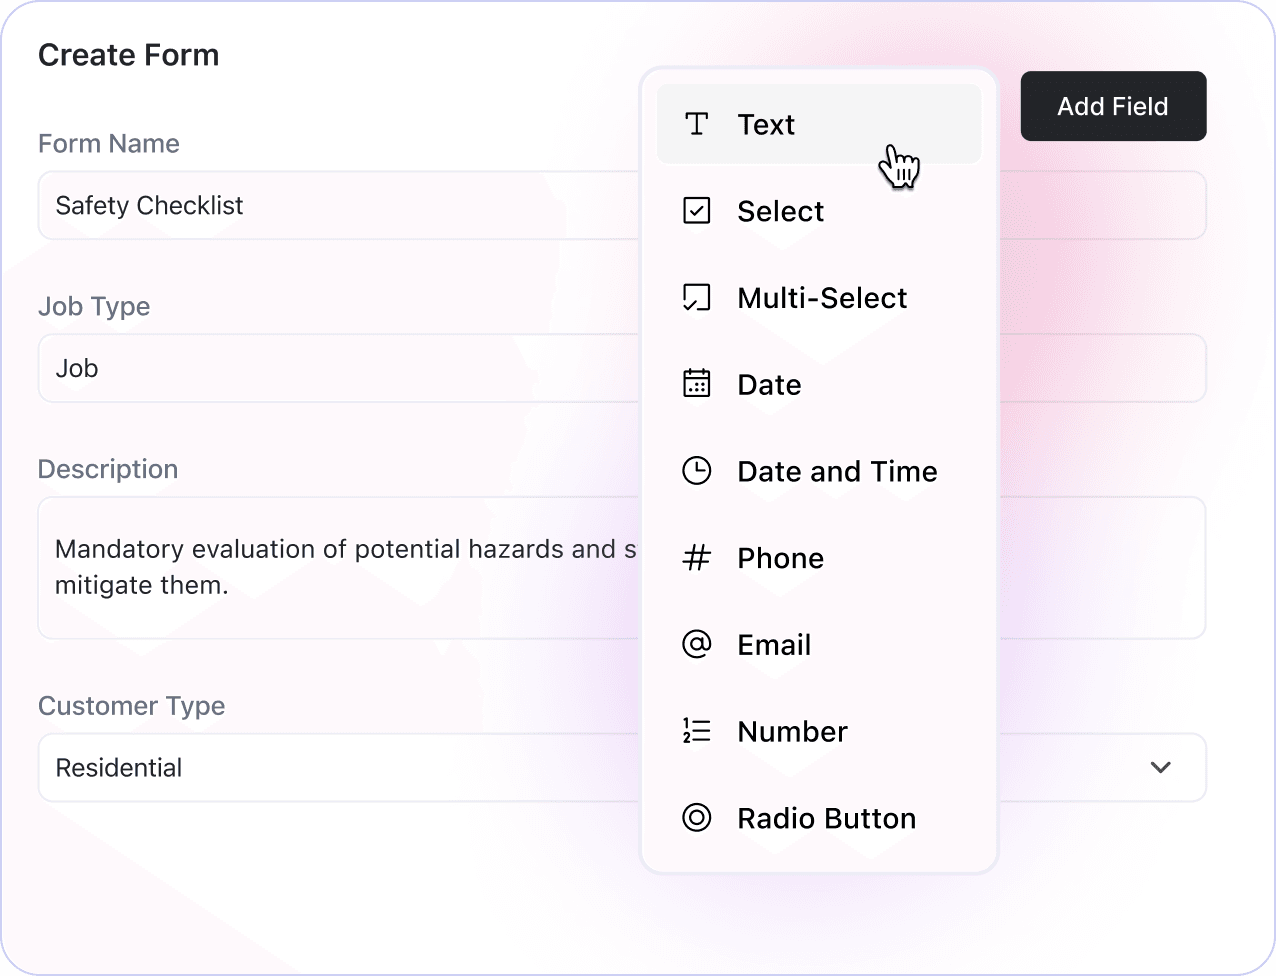Image resolution: width=1276 pixels, height=976 pixels.
Task: Click the Add Field button
Action: (x=1113, y=106)
